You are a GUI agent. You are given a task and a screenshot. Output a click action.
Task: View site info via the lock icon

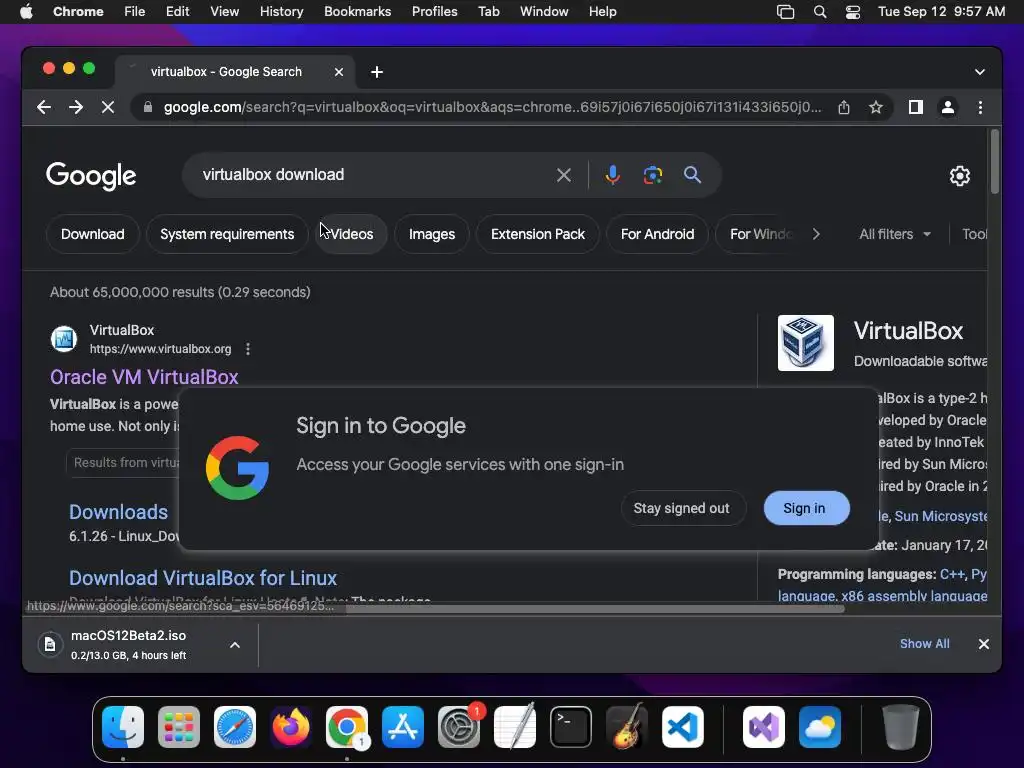tap(148, 107)
